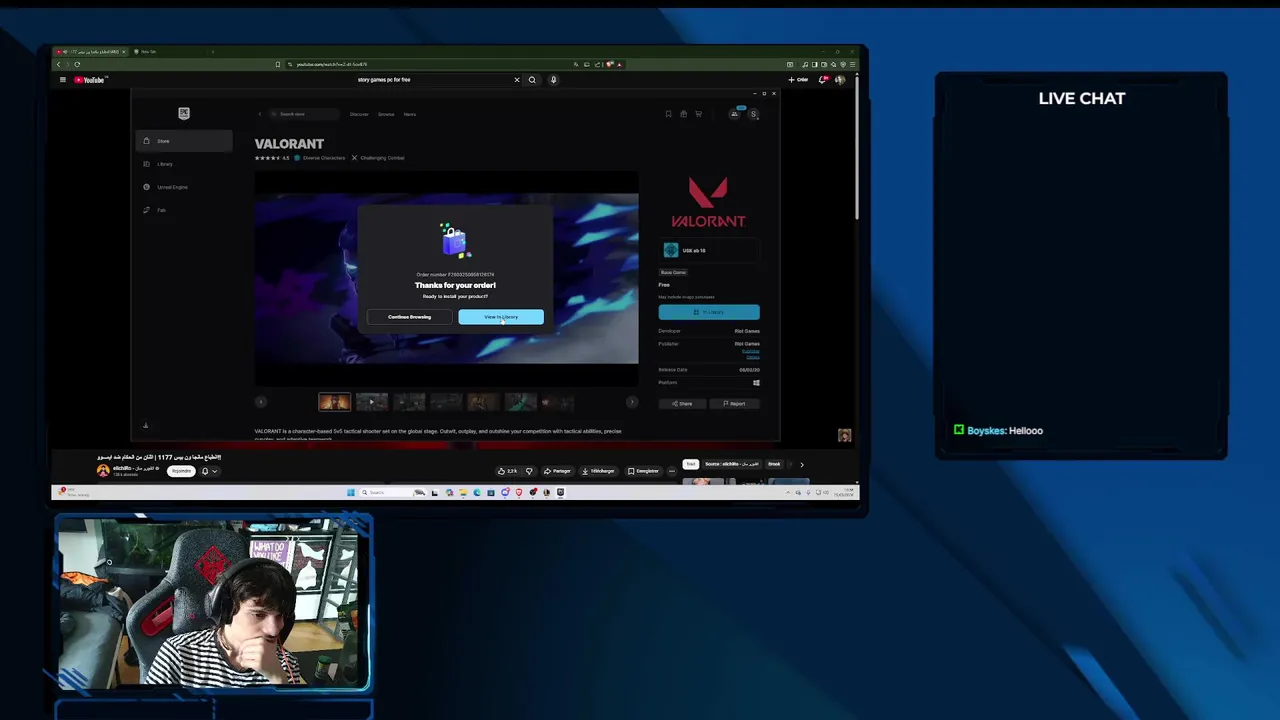
Task: Click the 4.5 star rating
Action: 272,158
